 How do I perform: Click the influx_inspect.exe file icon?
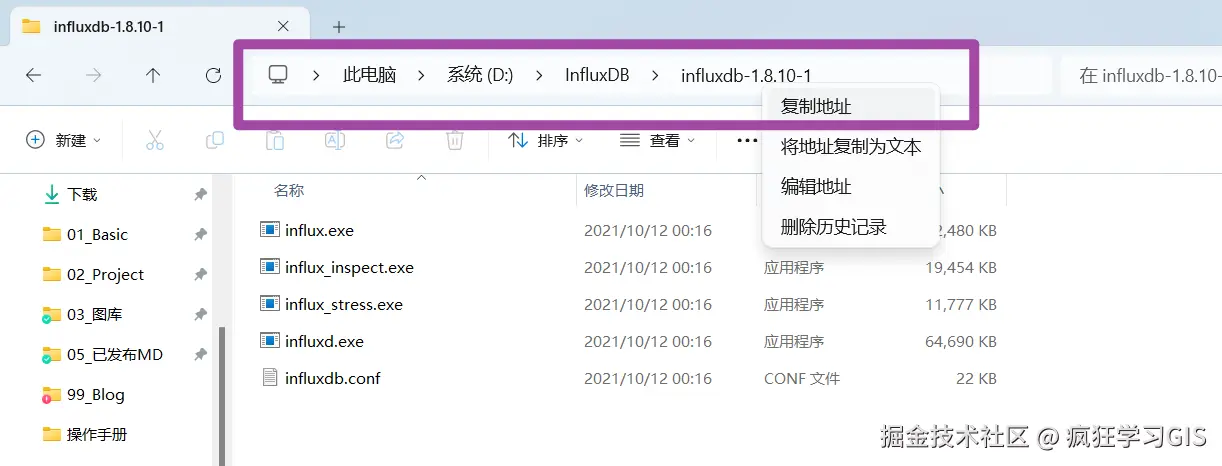click(269, 267)
